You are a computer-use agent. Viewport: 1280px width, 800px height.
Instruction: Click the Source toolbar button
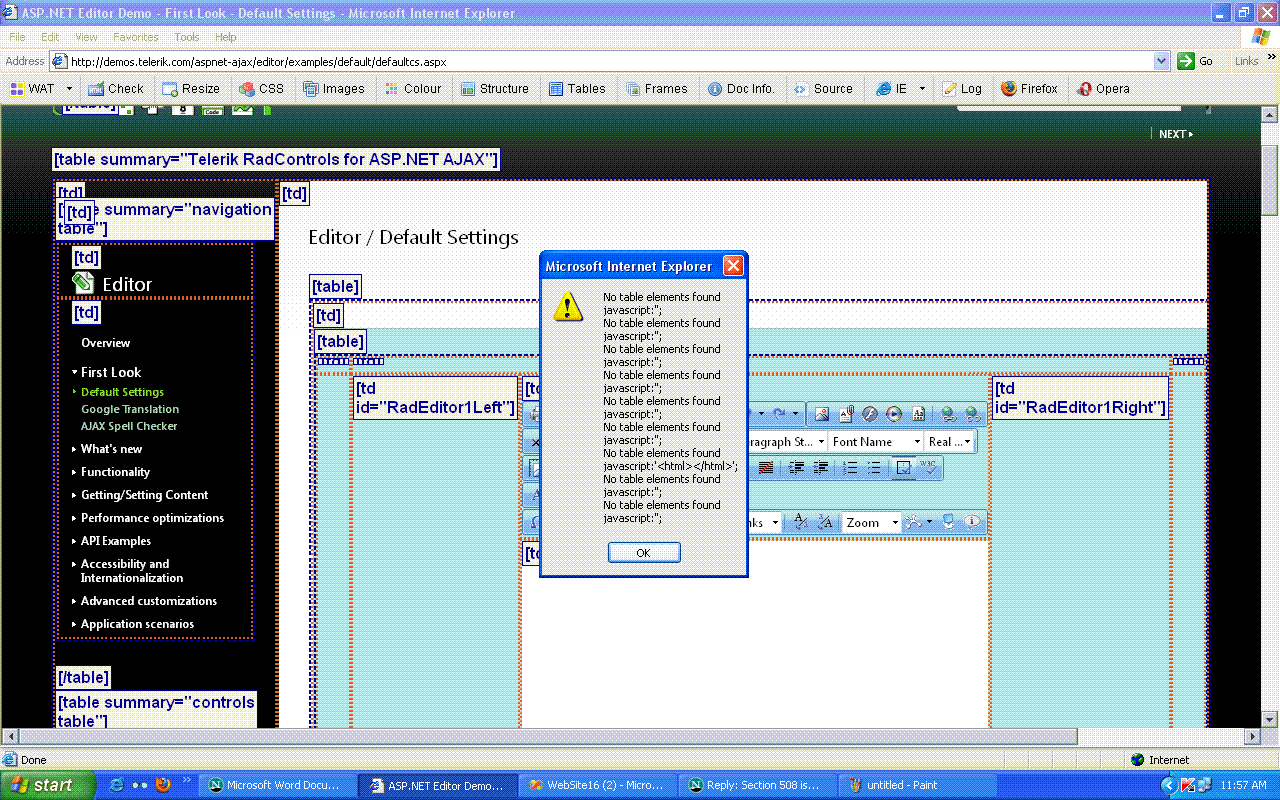[823, 89]
